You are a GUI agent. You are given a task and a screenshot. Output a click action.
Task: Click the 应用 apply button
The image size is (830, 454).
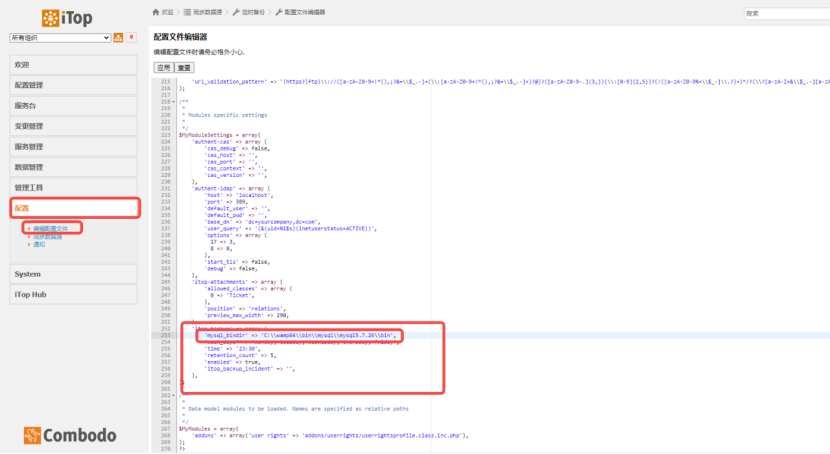click(x=164, y=68)
